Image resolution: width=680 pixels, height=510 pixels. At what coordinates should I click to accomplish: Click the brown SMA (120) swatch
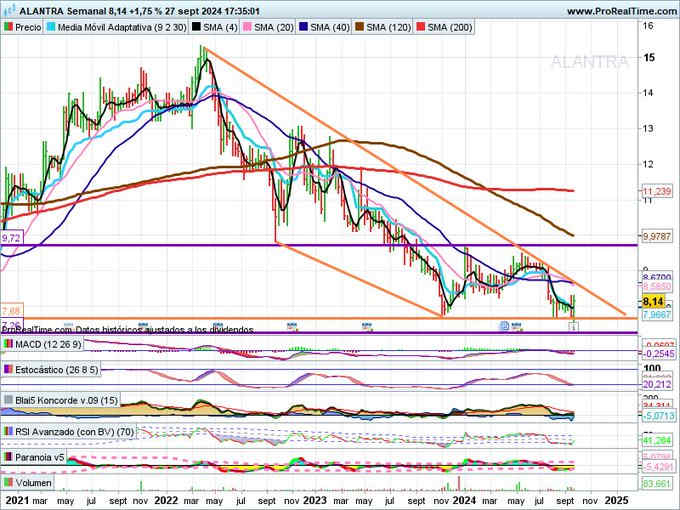tap(359, 27)
